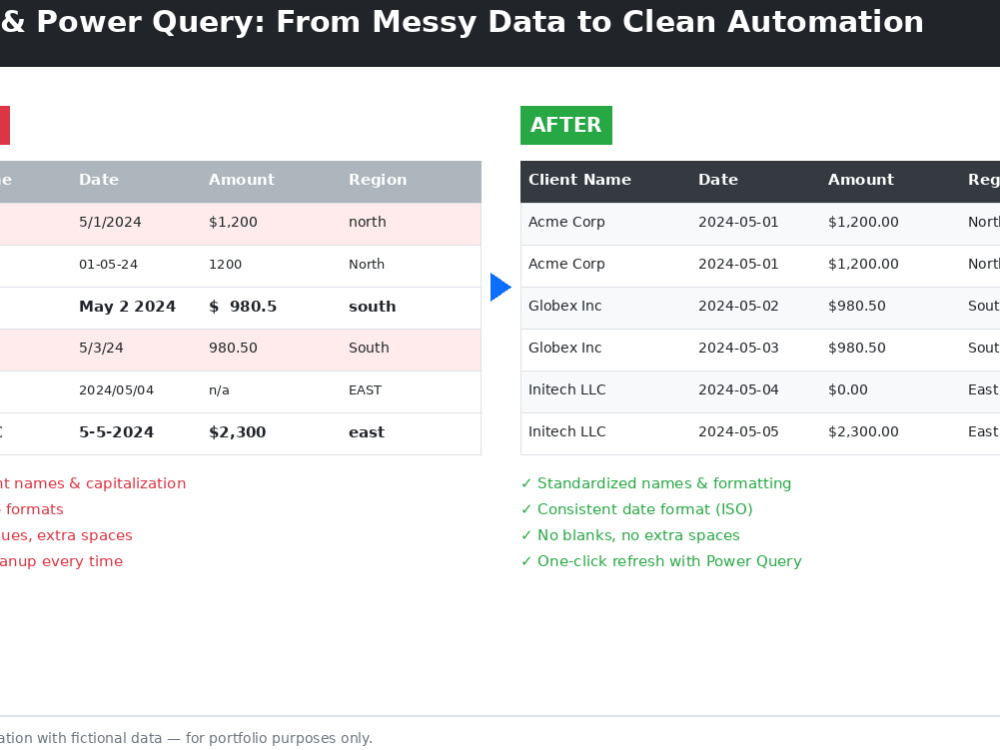Click the bold $2,300 amount cell
The image size is (1000, 750).
[x=237, y=432]
